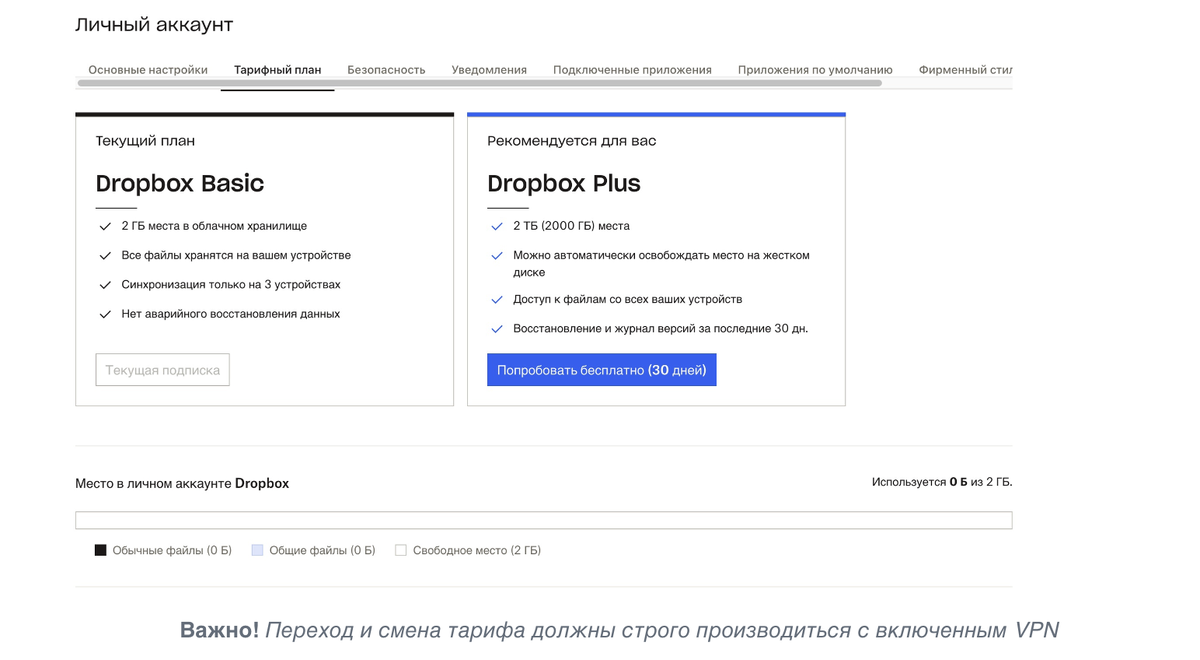The height and width of the screenshot is (660, 1200).
Task: Switch to the Безопасность tab
Action: tap(386, 70)
